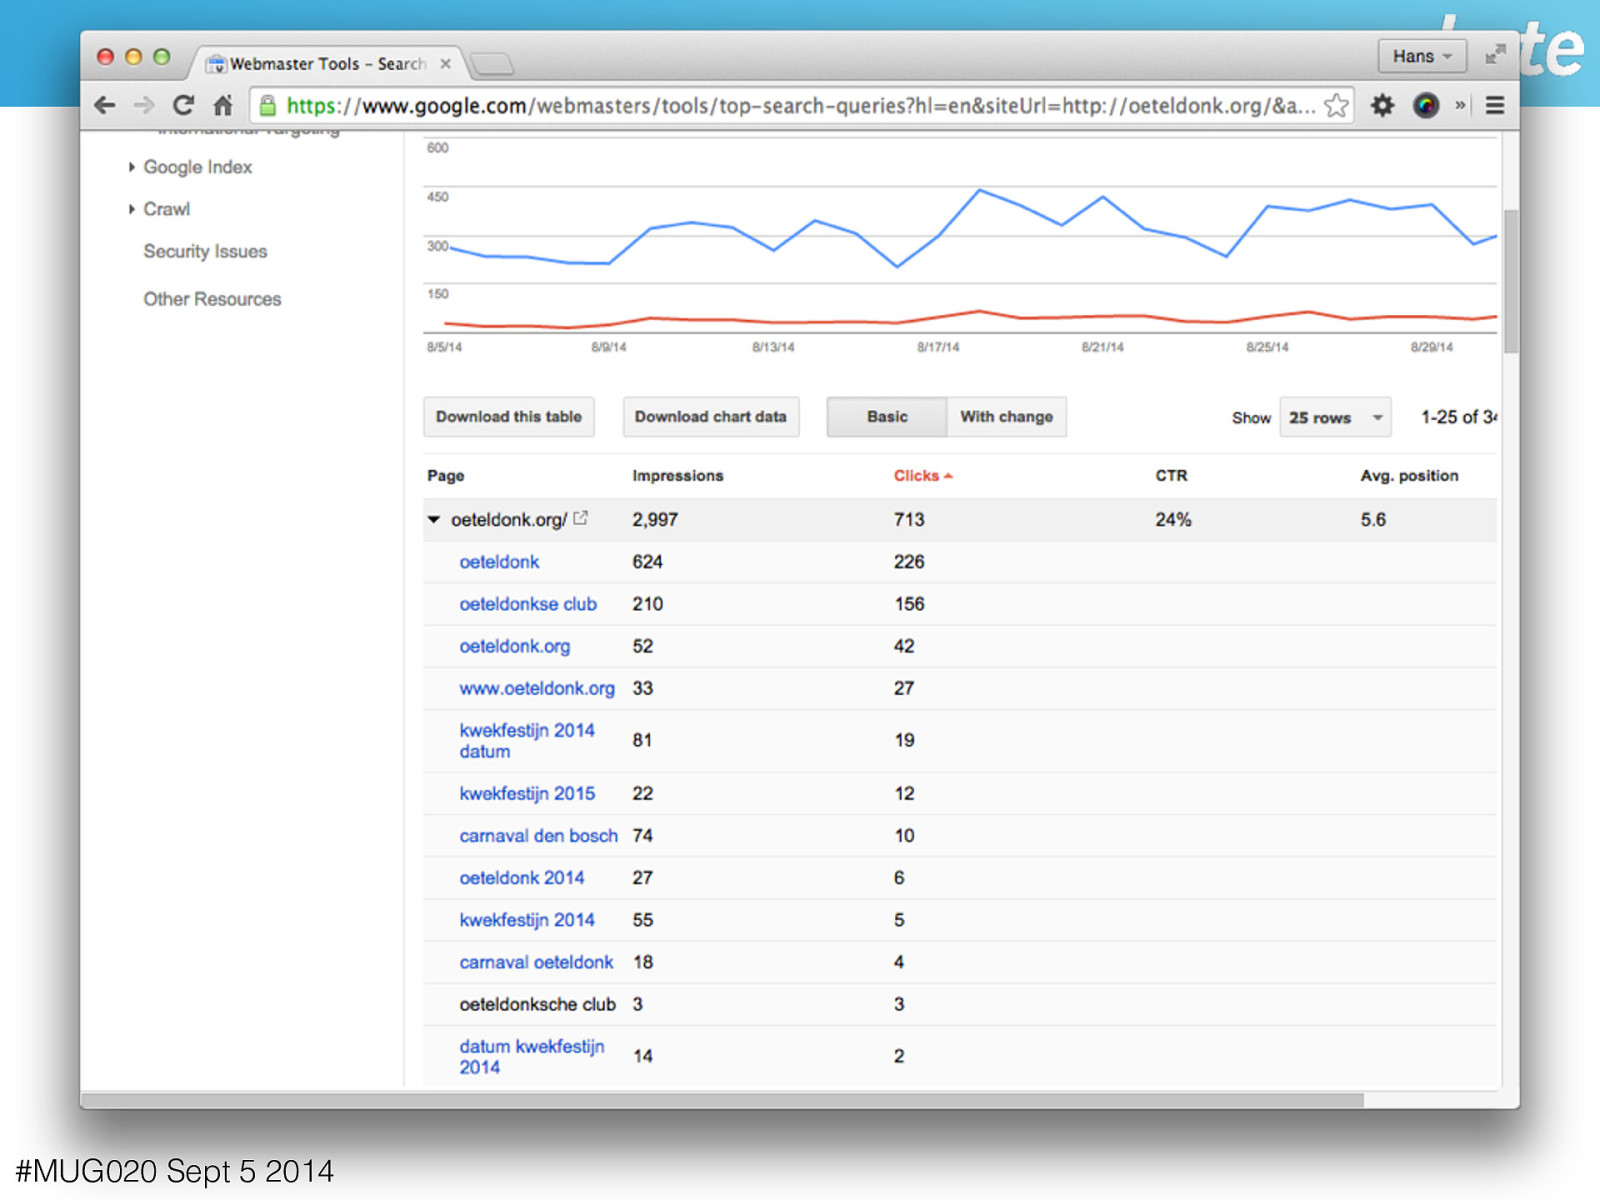
Task: Click the Download chart data button
Action: pos(711,417)
